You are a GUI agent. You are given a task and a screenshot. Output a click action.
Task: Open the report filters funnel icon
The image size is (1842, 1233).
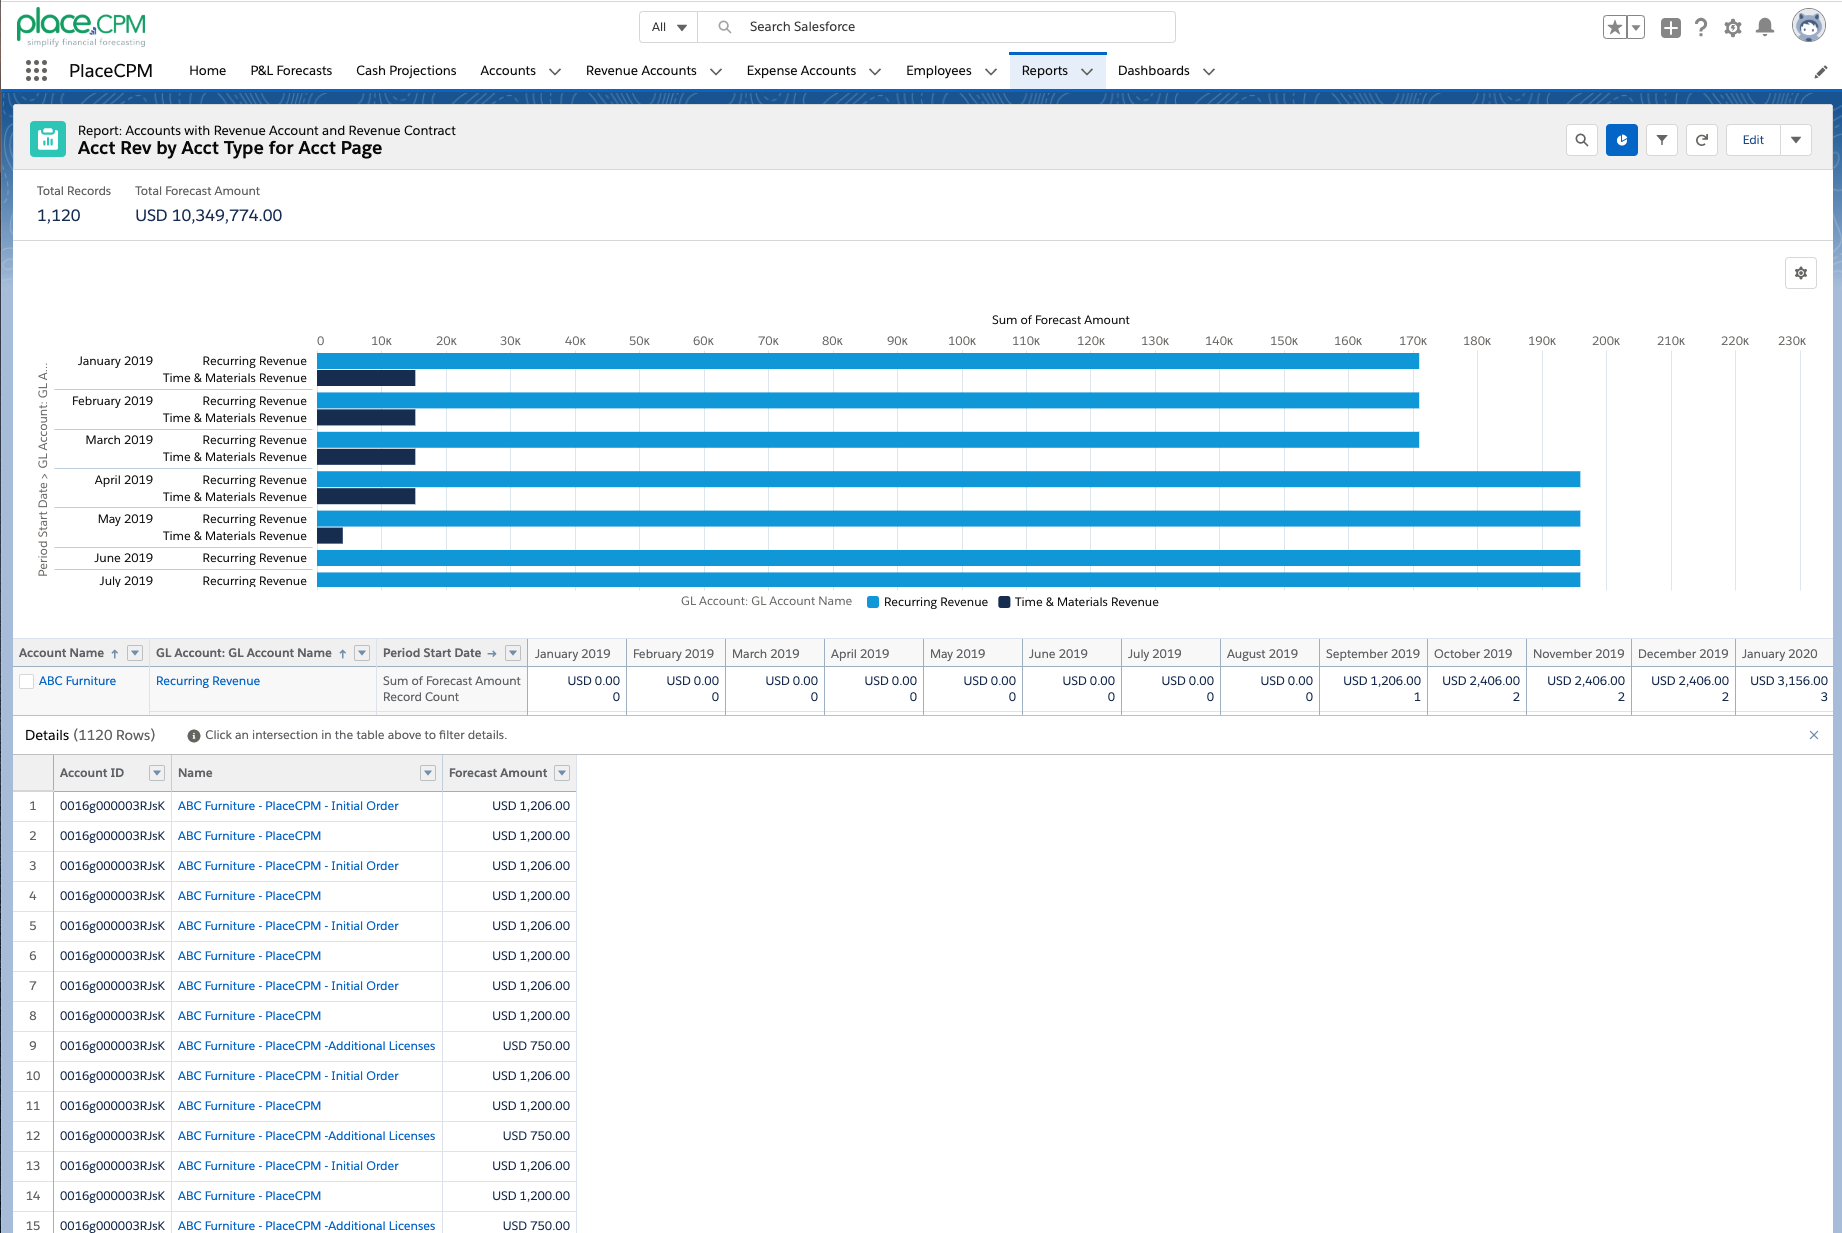point(1661,140)
